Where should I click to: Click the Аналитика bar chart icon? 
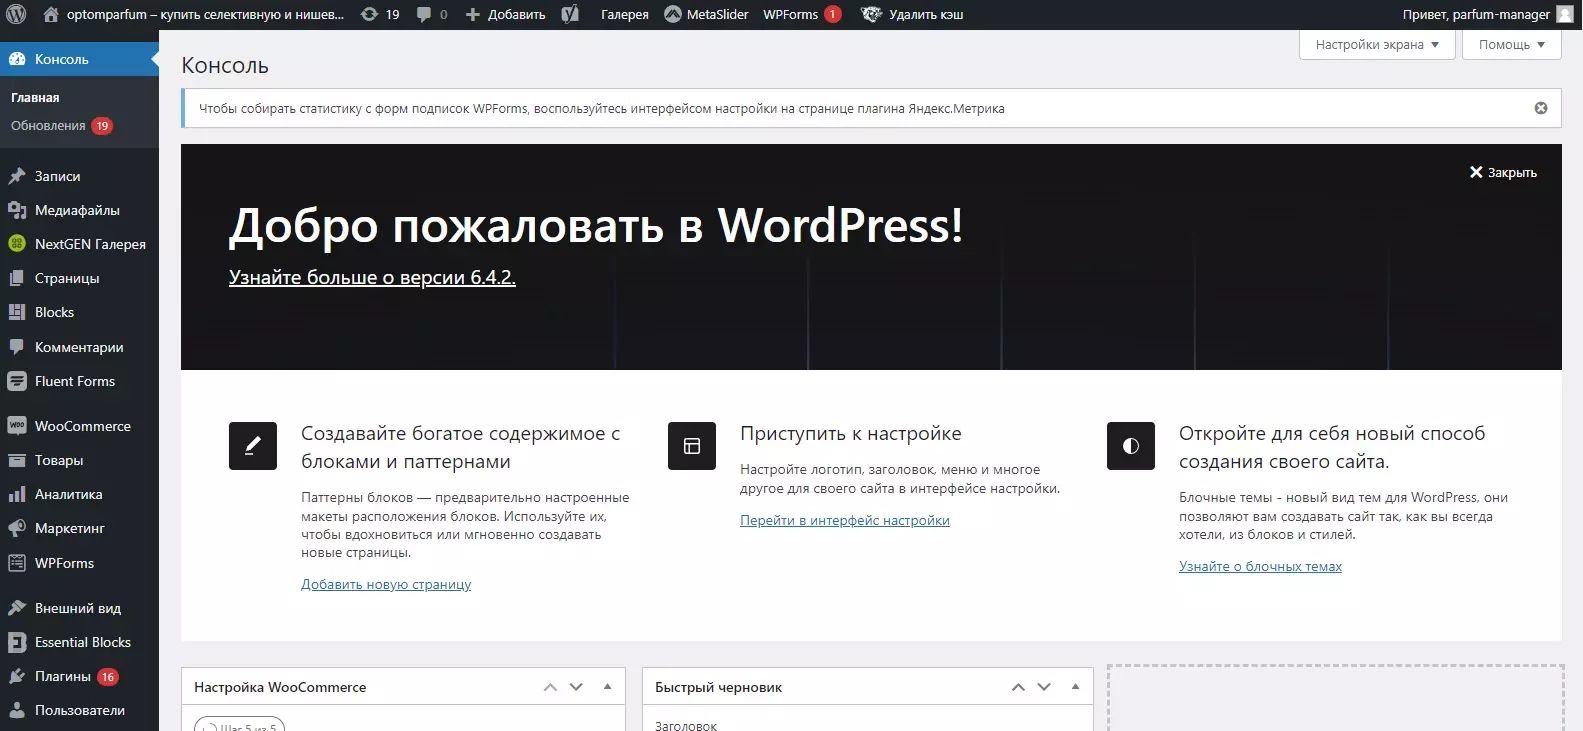click(x=17, y=494)
